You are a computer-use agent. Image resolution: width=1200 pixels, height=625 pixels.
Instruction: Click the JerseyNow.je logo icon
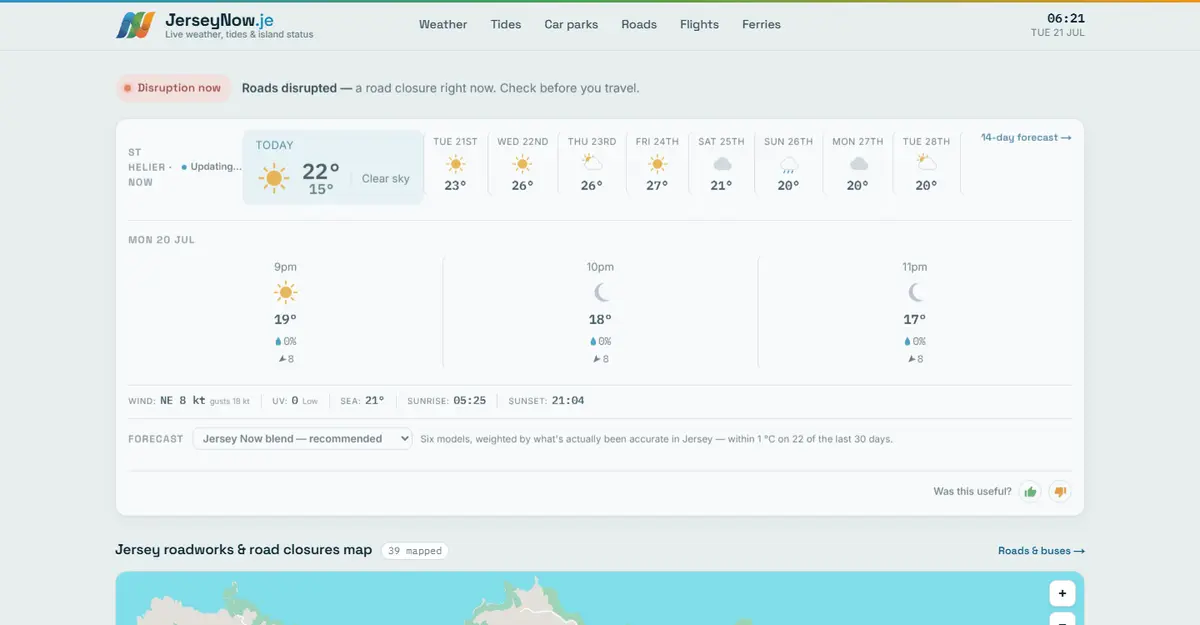(135, 25)
